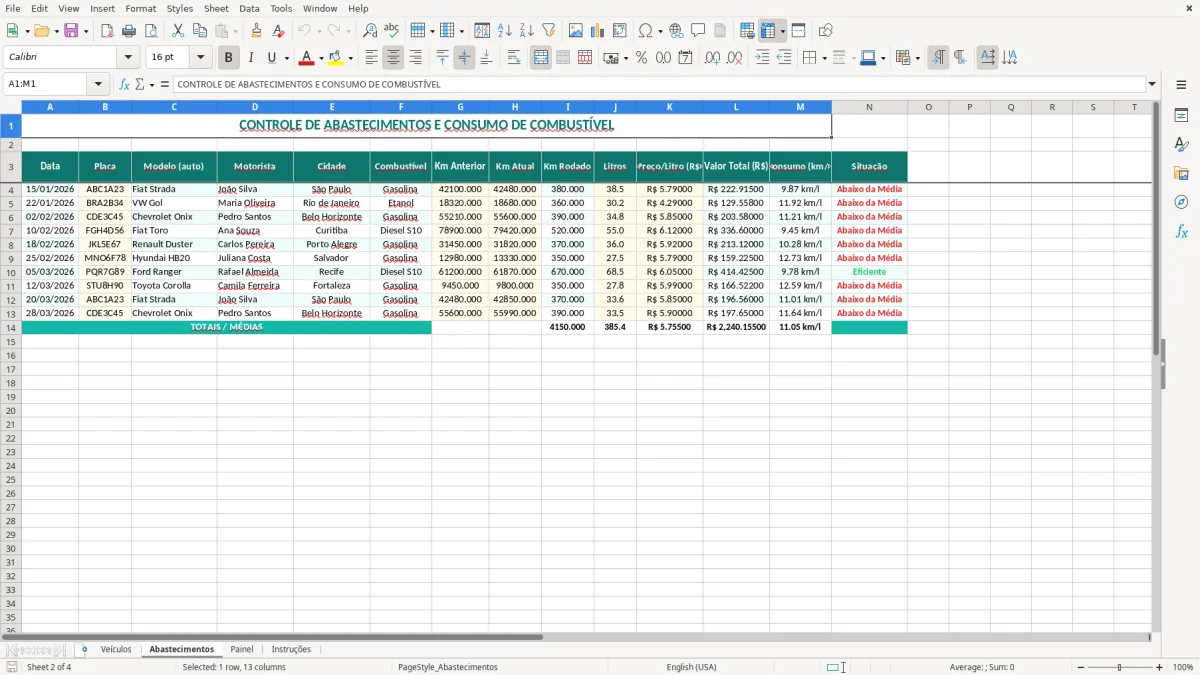Switch to the Instruções sheet tab
The height and width of the screenshot is (675, 1200).
point(291,649)
